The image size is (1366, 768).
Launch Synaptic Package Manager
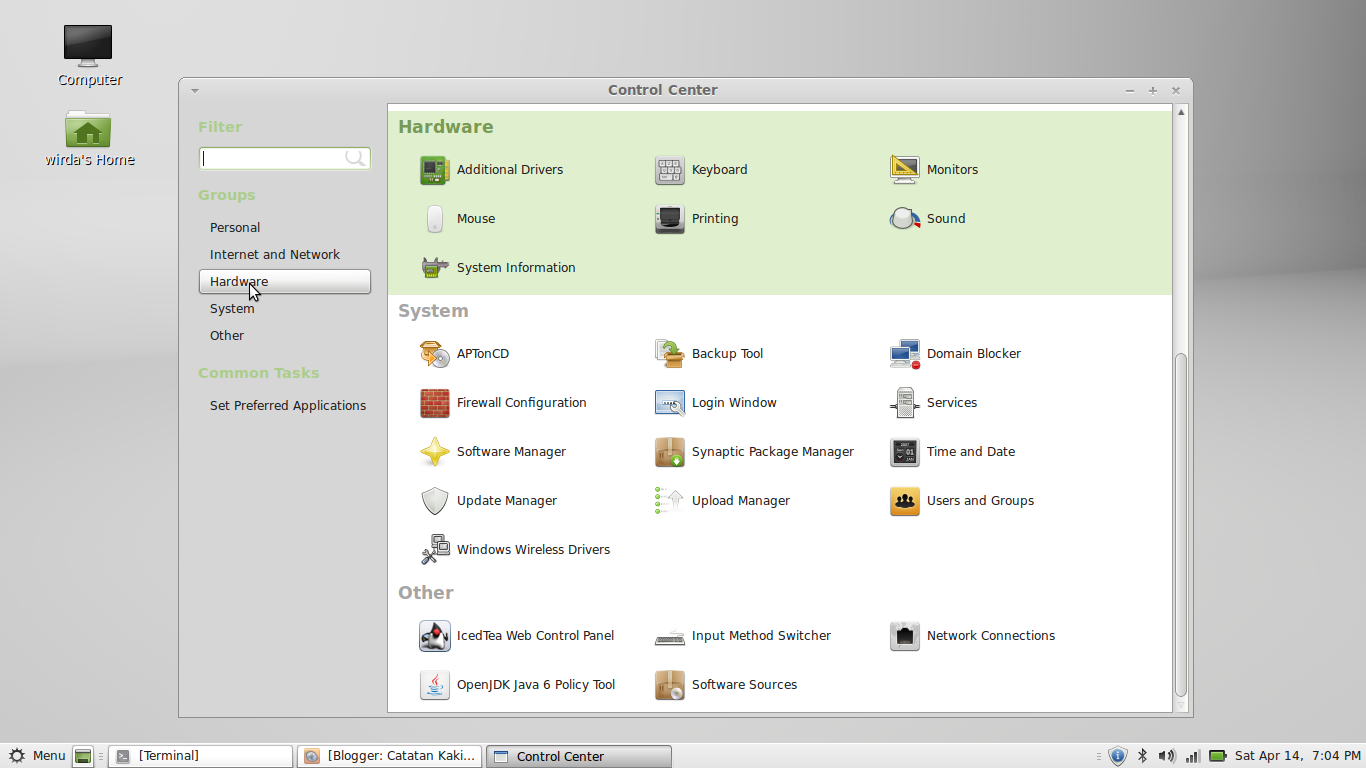773,452
